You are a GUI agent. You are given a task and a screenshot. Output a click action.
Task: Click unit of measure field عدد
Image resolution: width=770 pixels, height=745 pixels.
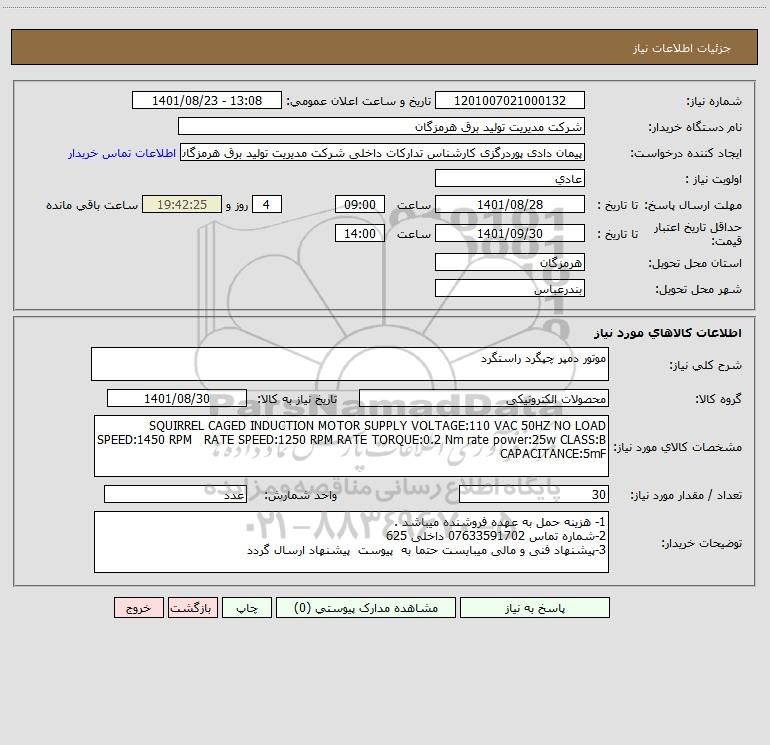(175, 494)
